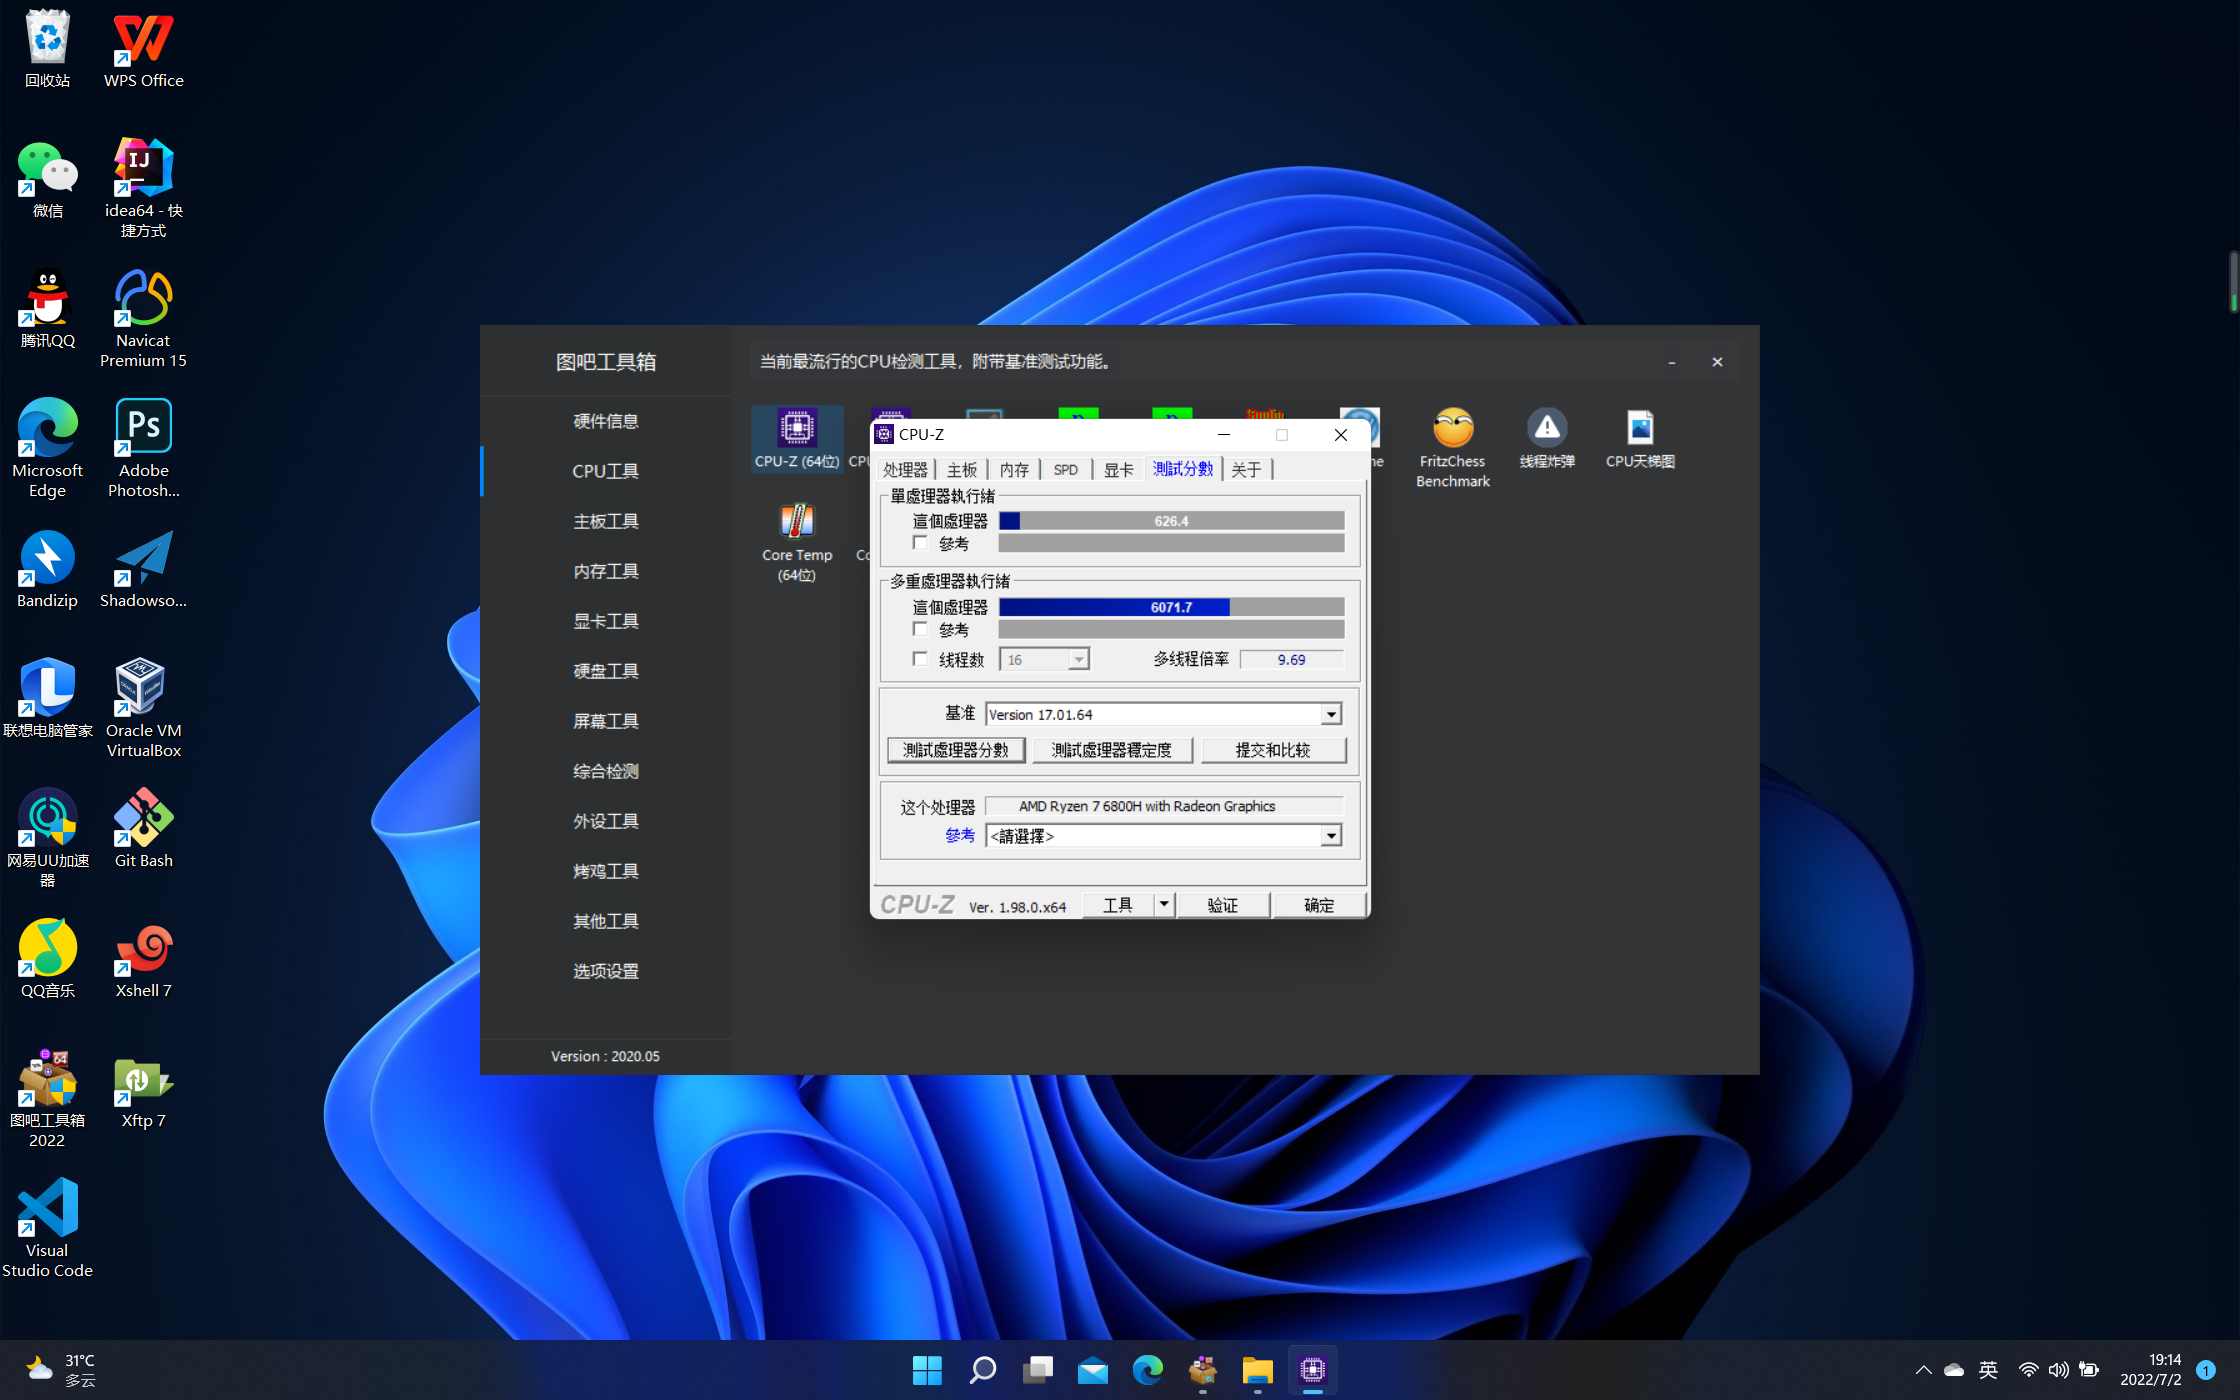Click 工具 button in CPU-Z
This screenshot has height=1400, width=2240.
coord(1118,905)
